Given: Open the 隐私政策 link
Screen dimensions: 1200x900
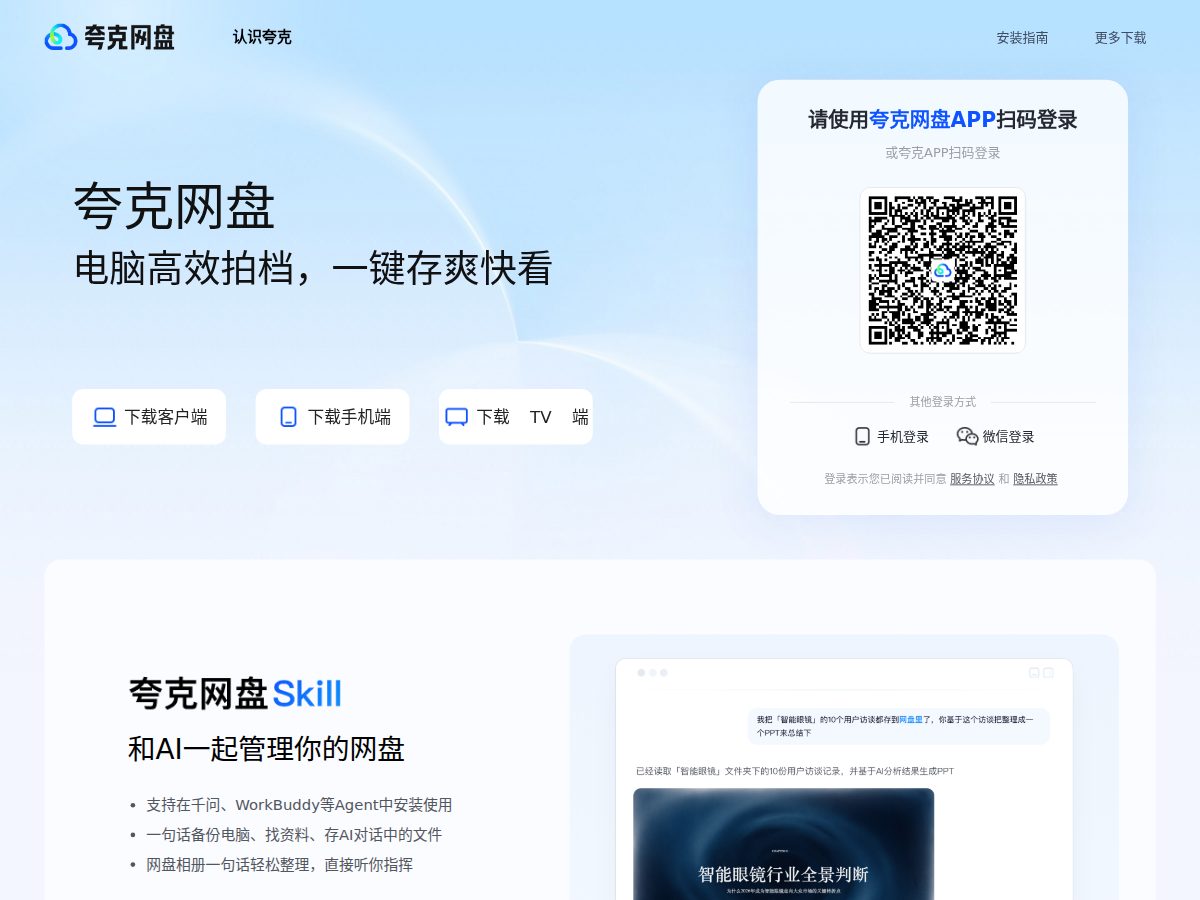Looking at the screenshot, I should click(1035, 479).
